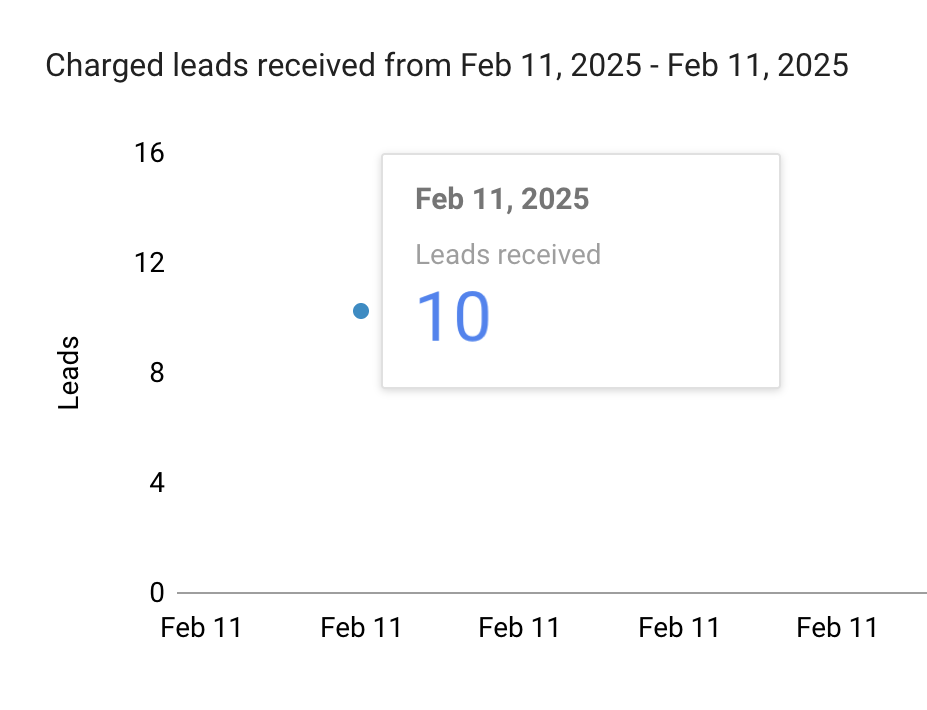Click tooltip heading 'Feb 11, 2025'

502,199
